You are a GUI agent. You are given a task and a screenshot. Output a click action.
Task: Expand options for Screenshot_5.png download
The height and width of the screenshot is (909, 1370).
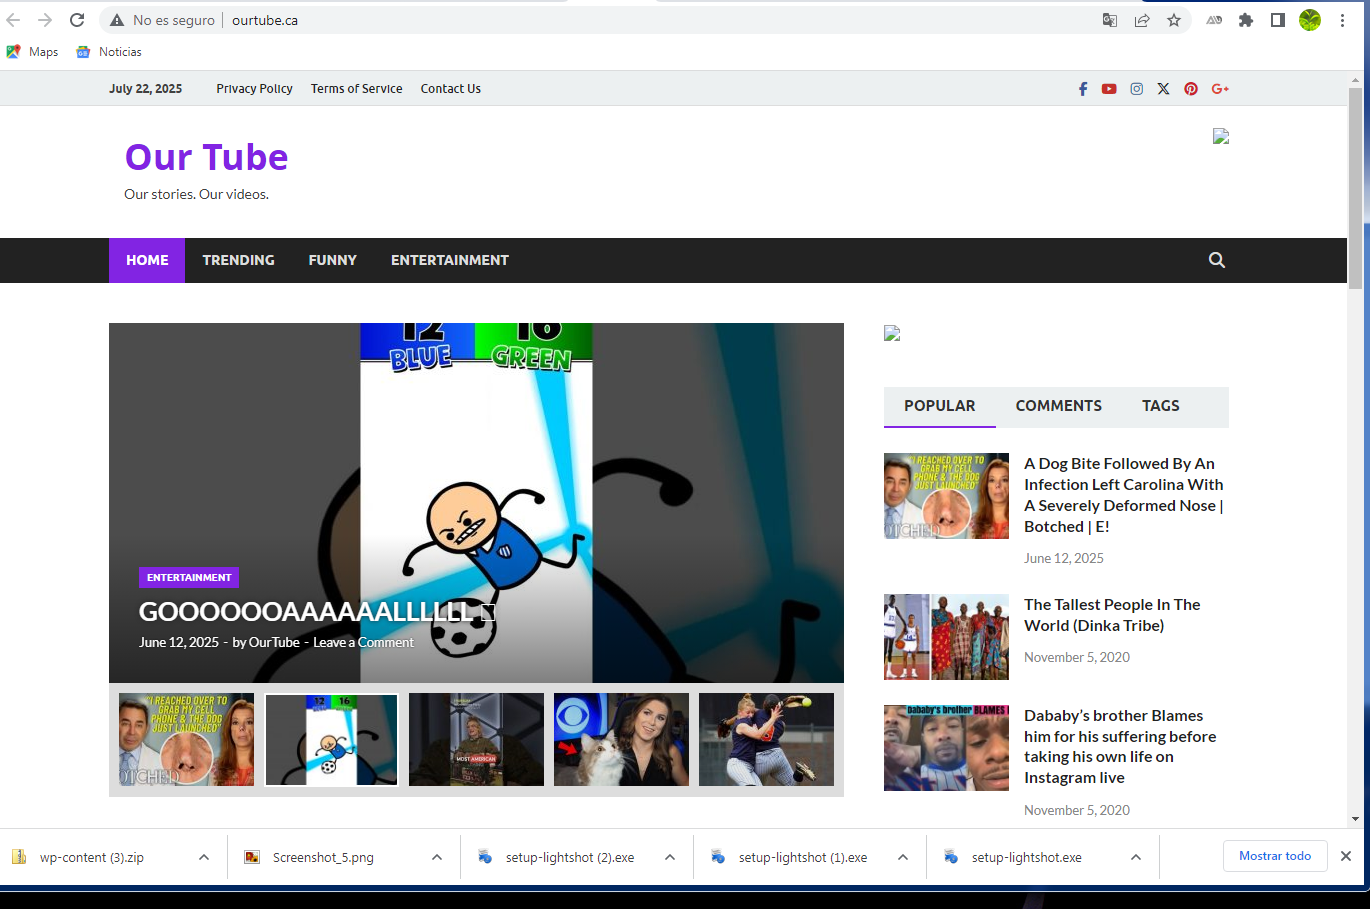pyautogui.click(x=437, y=857)
